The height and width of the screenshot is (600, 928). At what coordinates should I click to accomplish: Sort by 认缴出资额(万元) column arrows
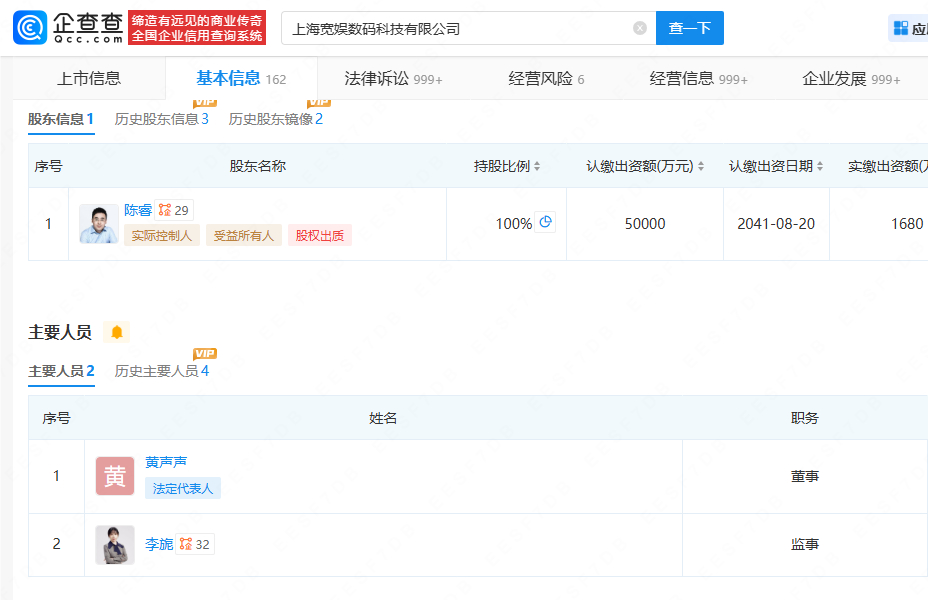[701, 166]
